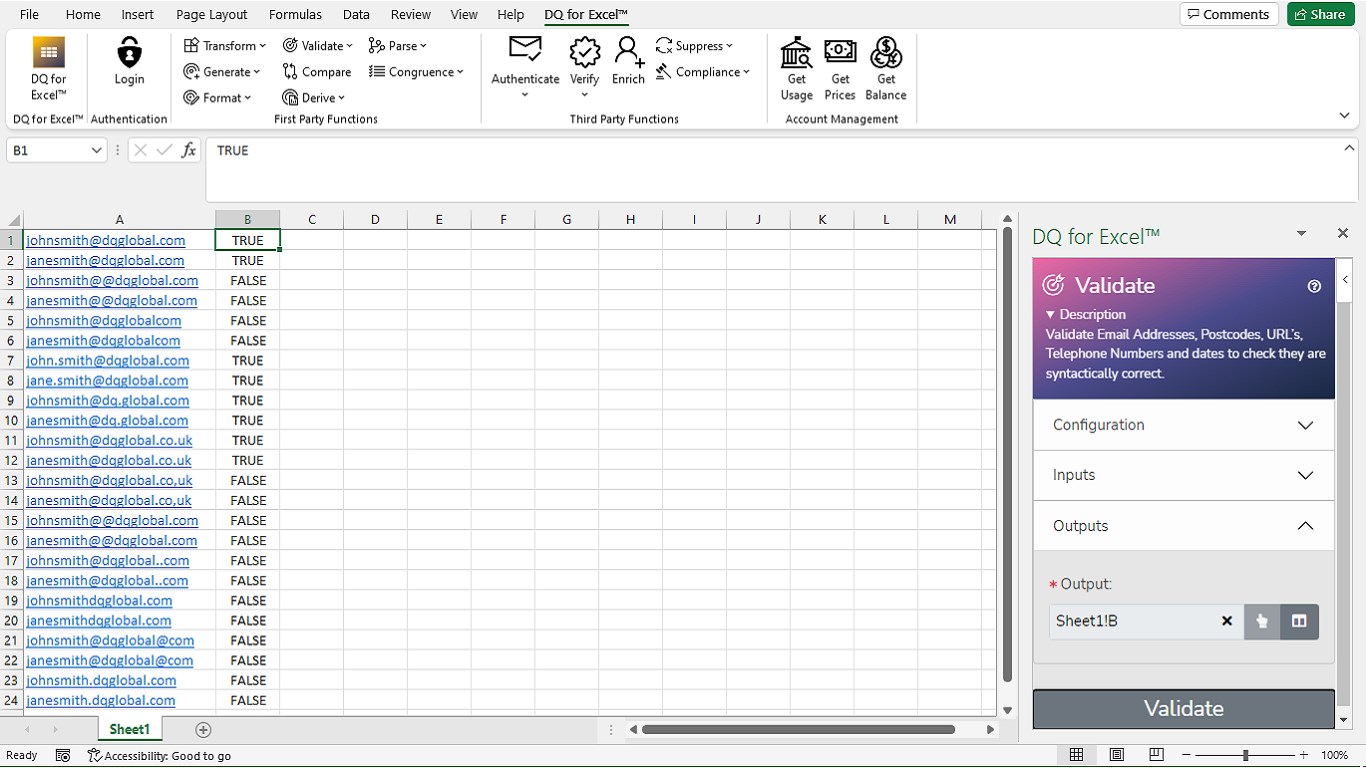
Task: Open the File menu
Action: [29, 14]
